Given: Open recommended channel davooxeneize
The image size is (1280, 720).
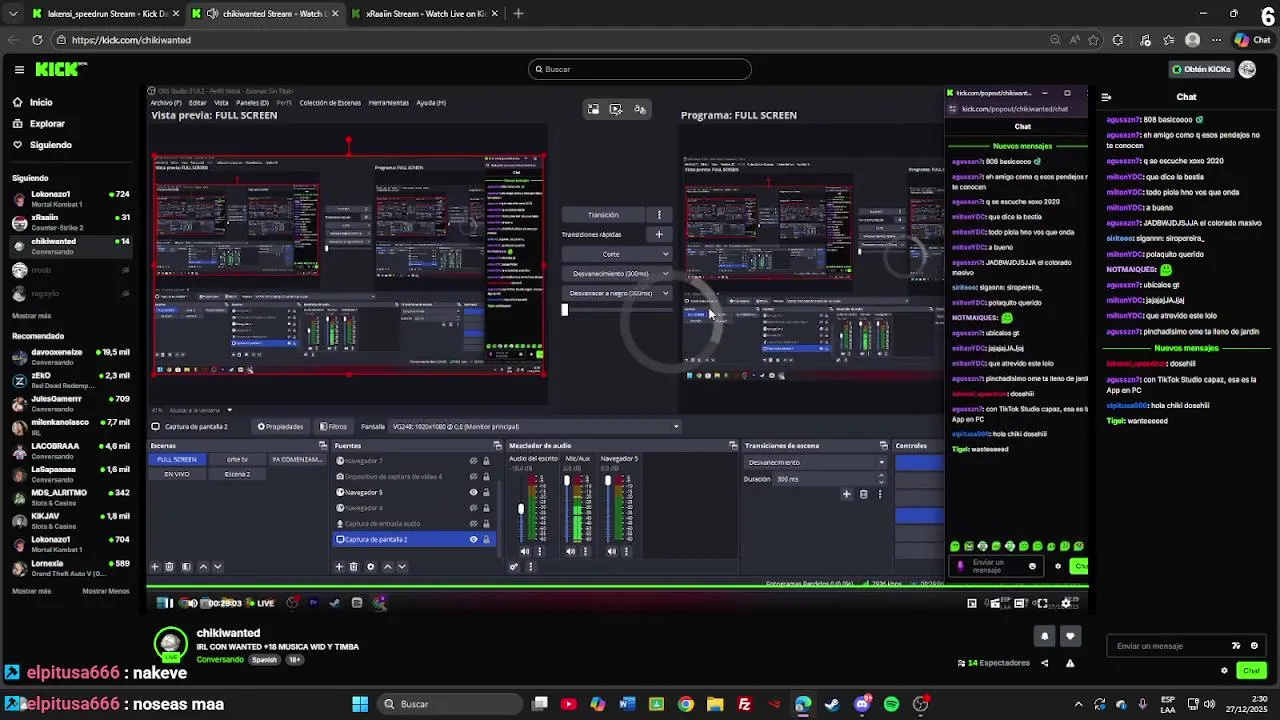Looking at the screenshot, I should point(70,356).
